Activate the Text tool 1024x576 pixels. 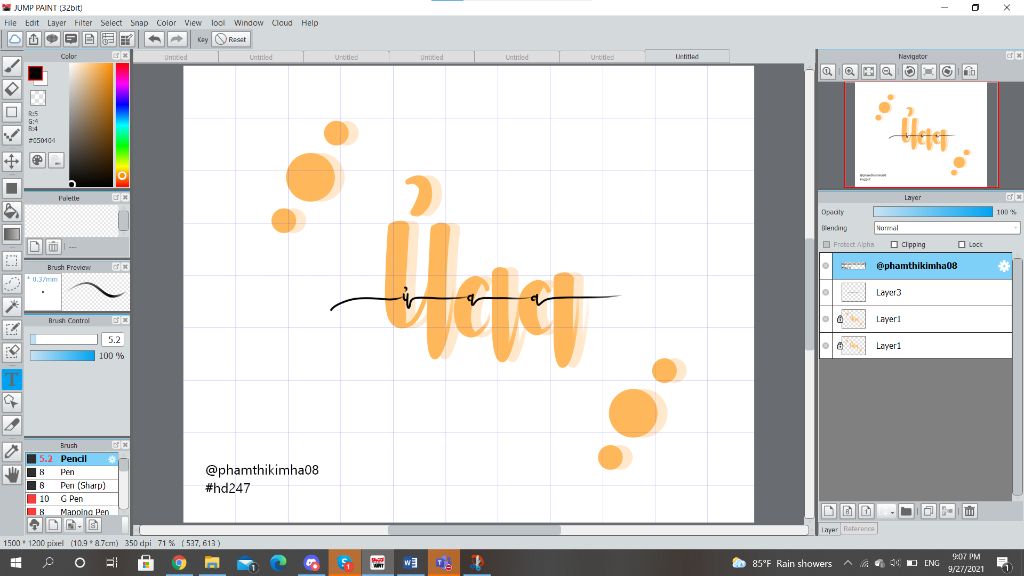(x=12, y=379)
